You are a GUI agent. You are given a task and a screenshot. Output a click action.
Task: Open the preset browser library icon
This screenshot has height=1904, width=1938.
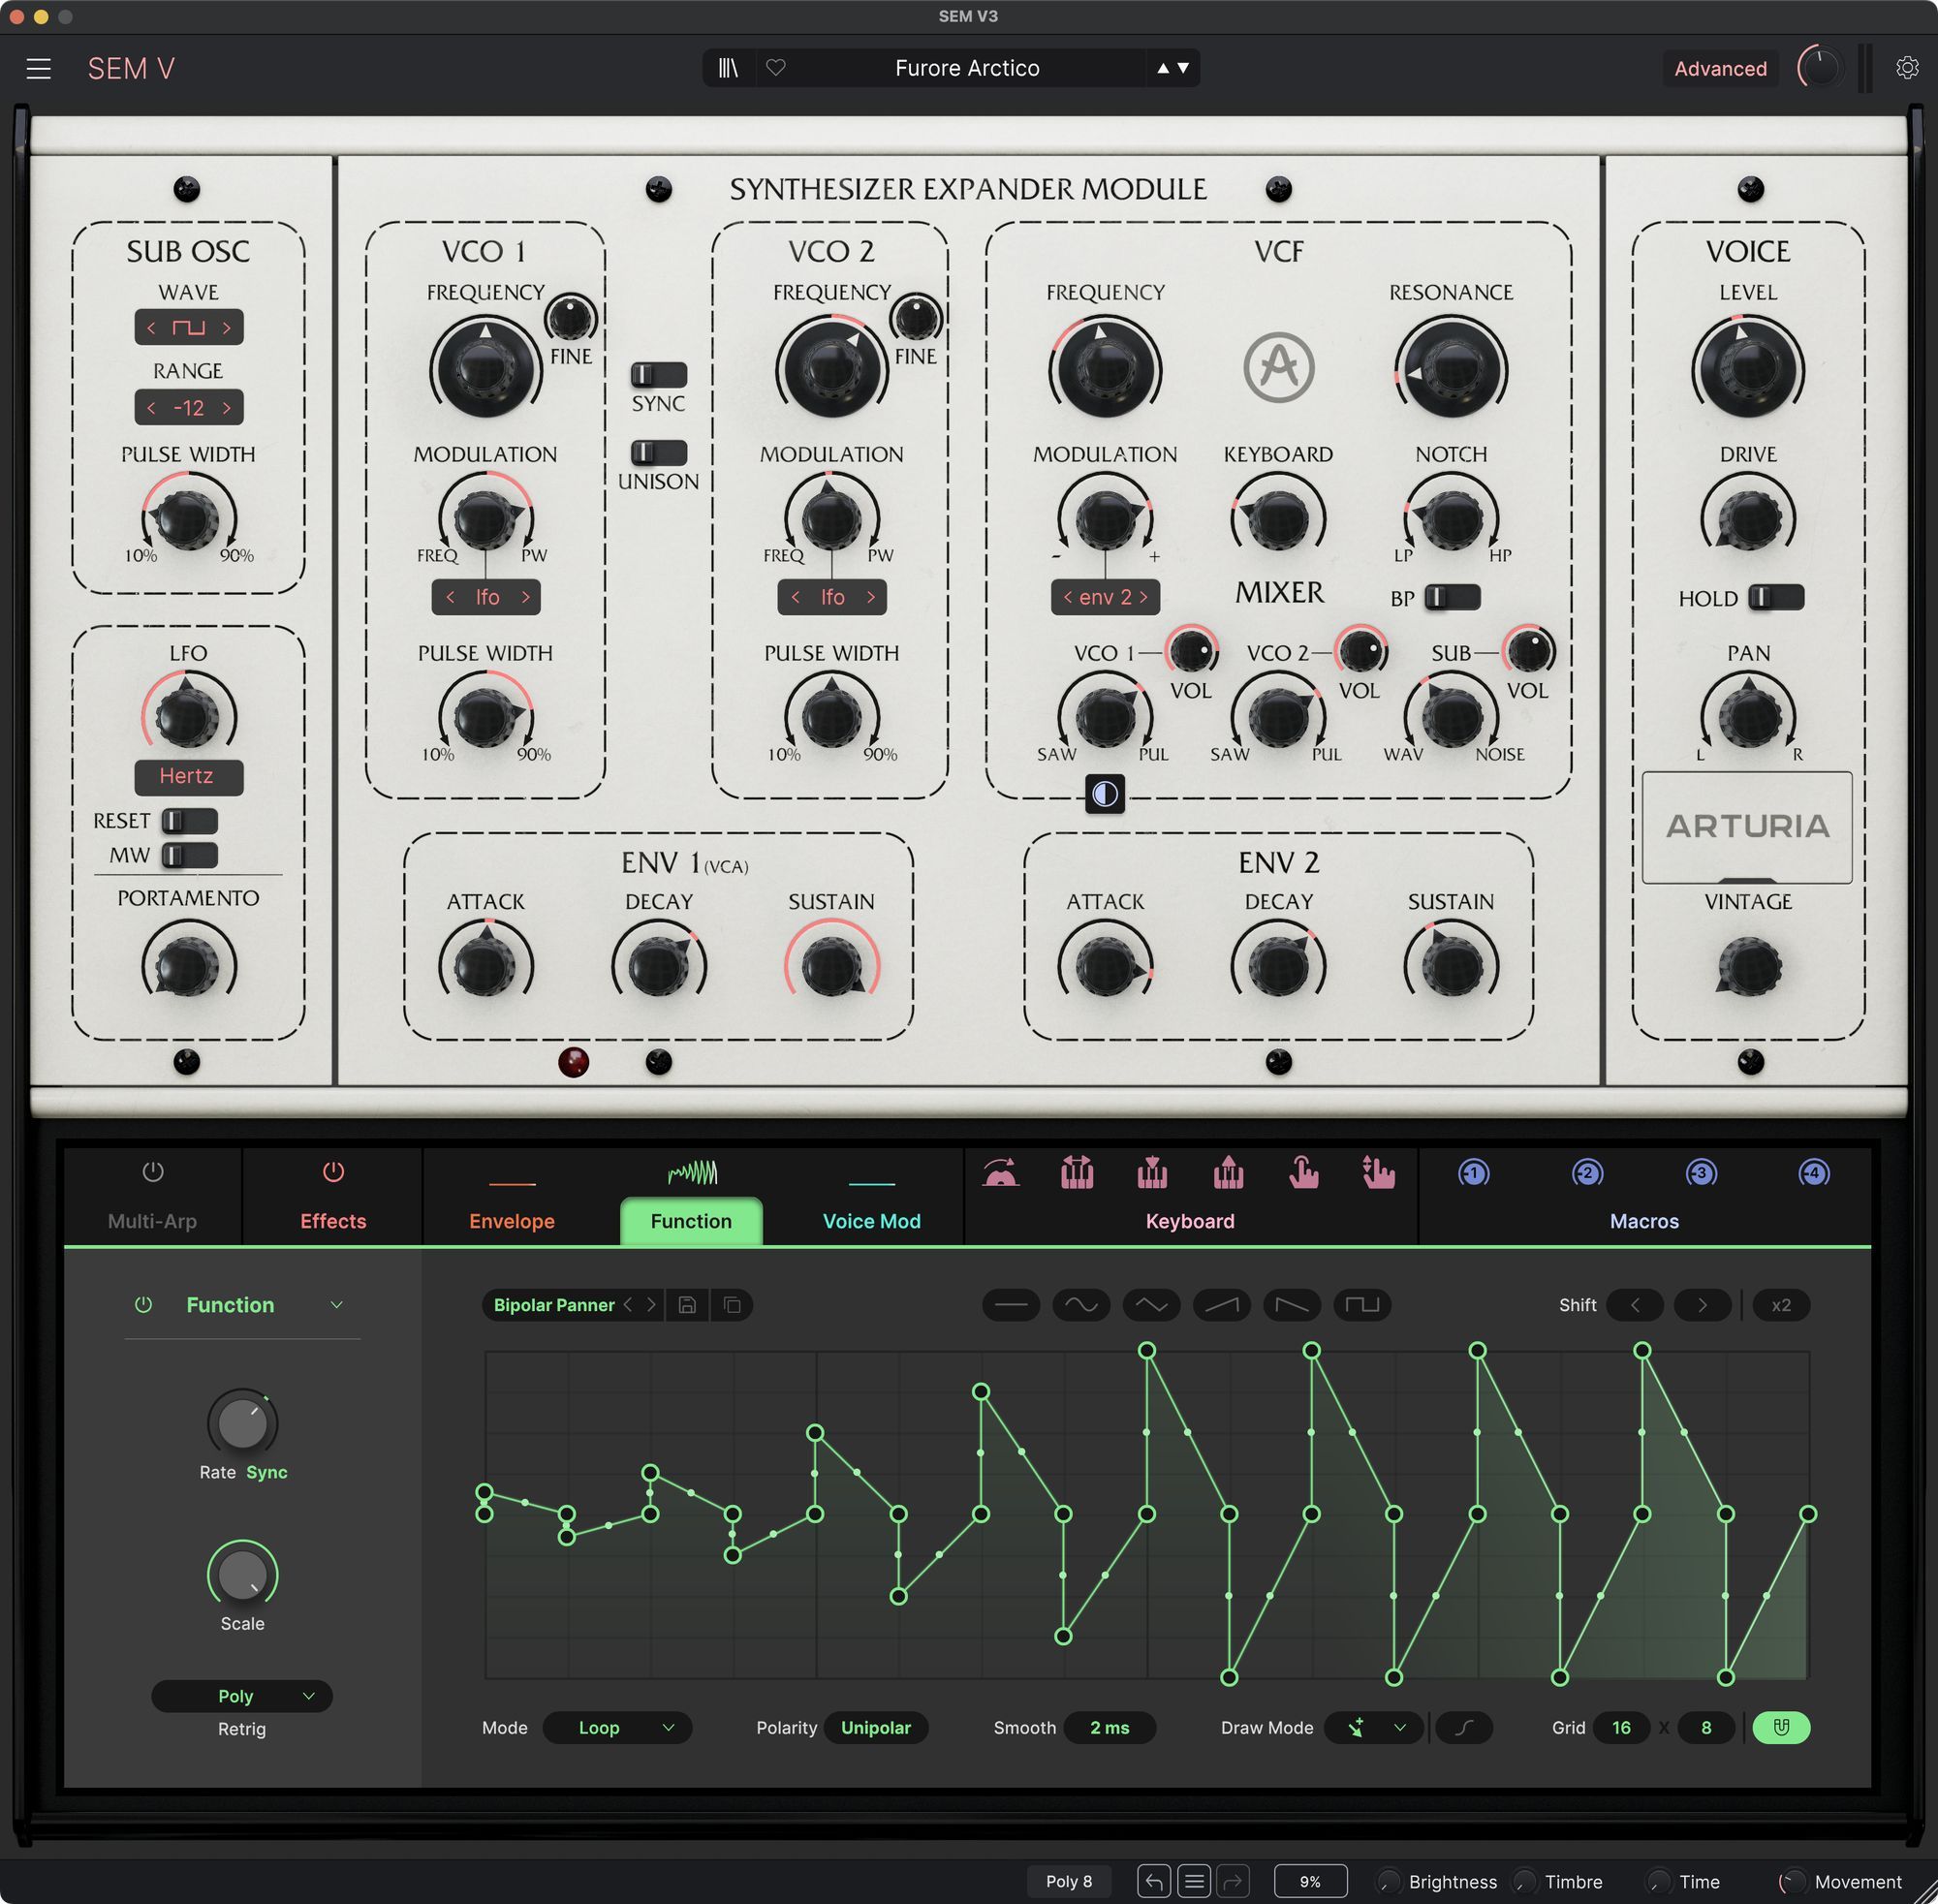pos(728,68)
